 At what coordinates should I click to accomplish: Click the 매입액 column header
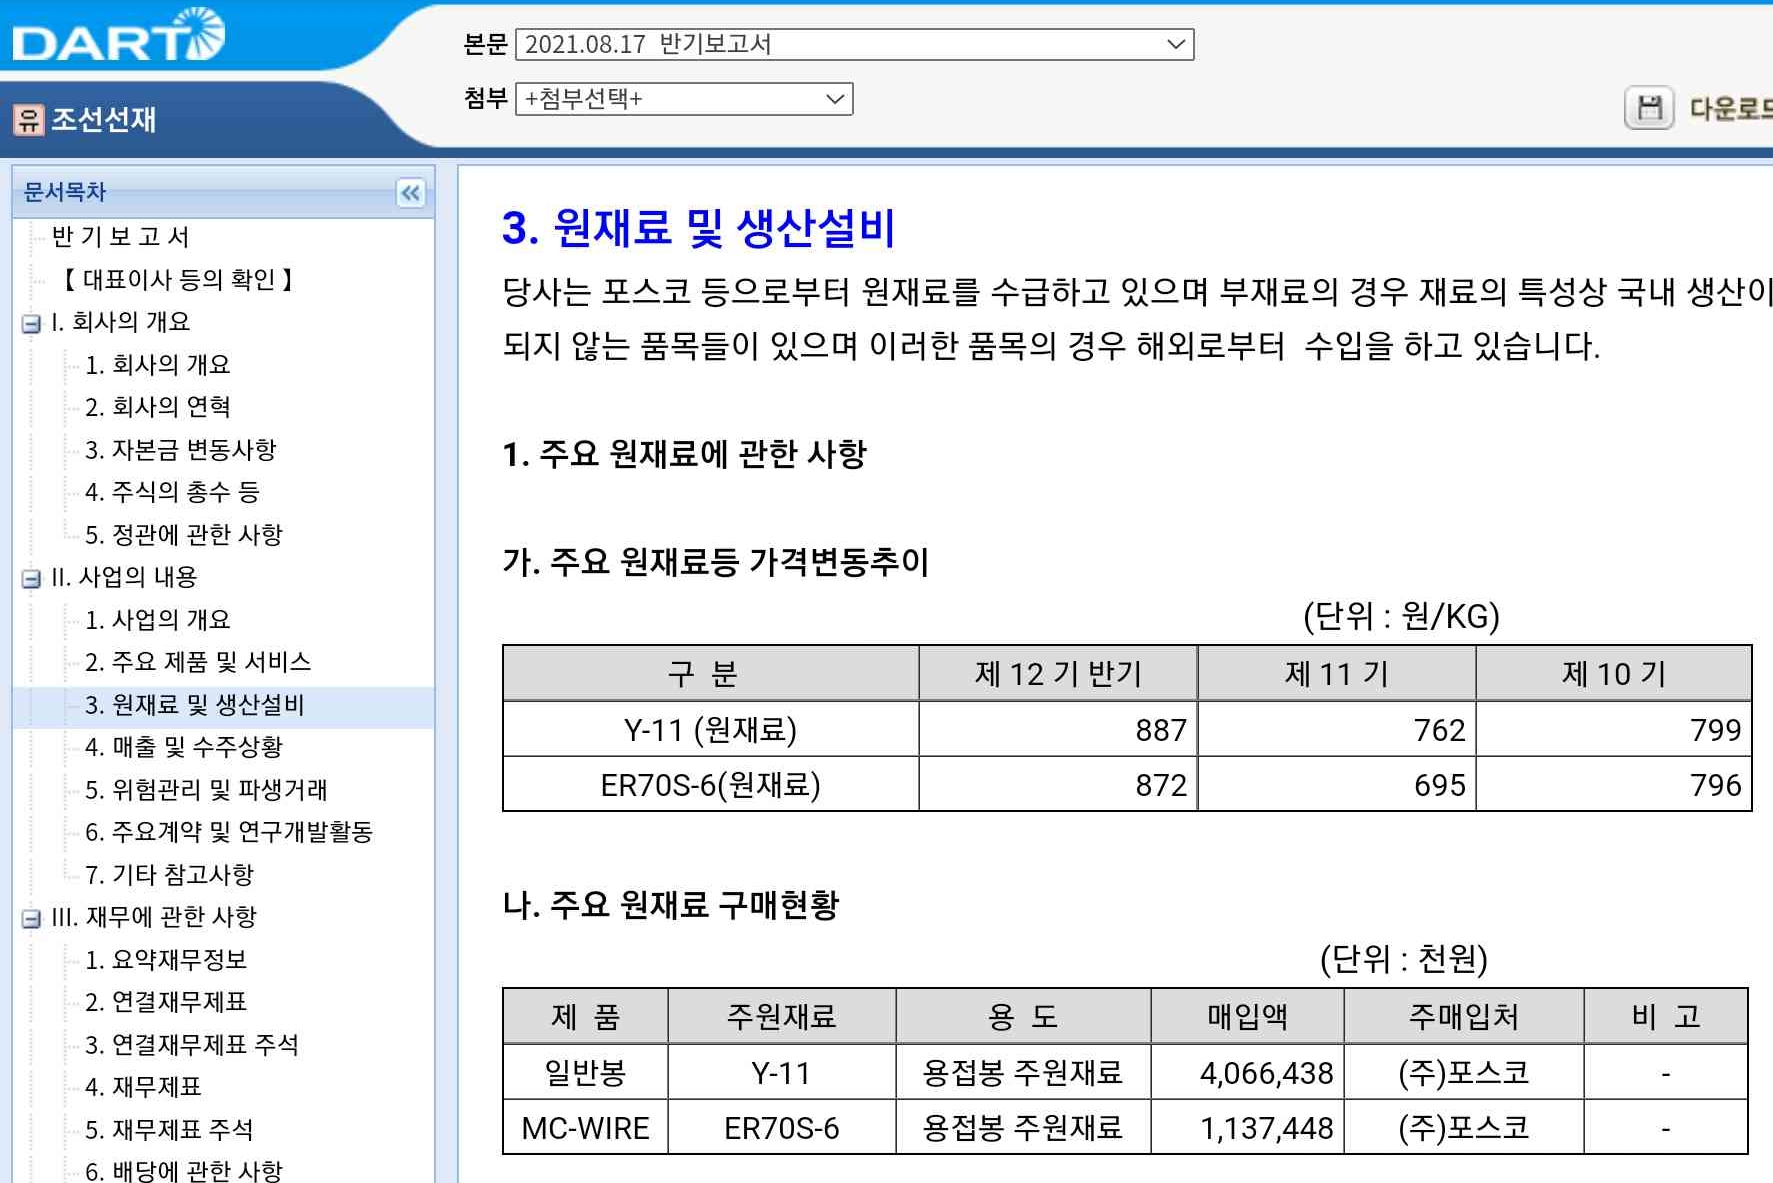[x=1247, y=1017]
